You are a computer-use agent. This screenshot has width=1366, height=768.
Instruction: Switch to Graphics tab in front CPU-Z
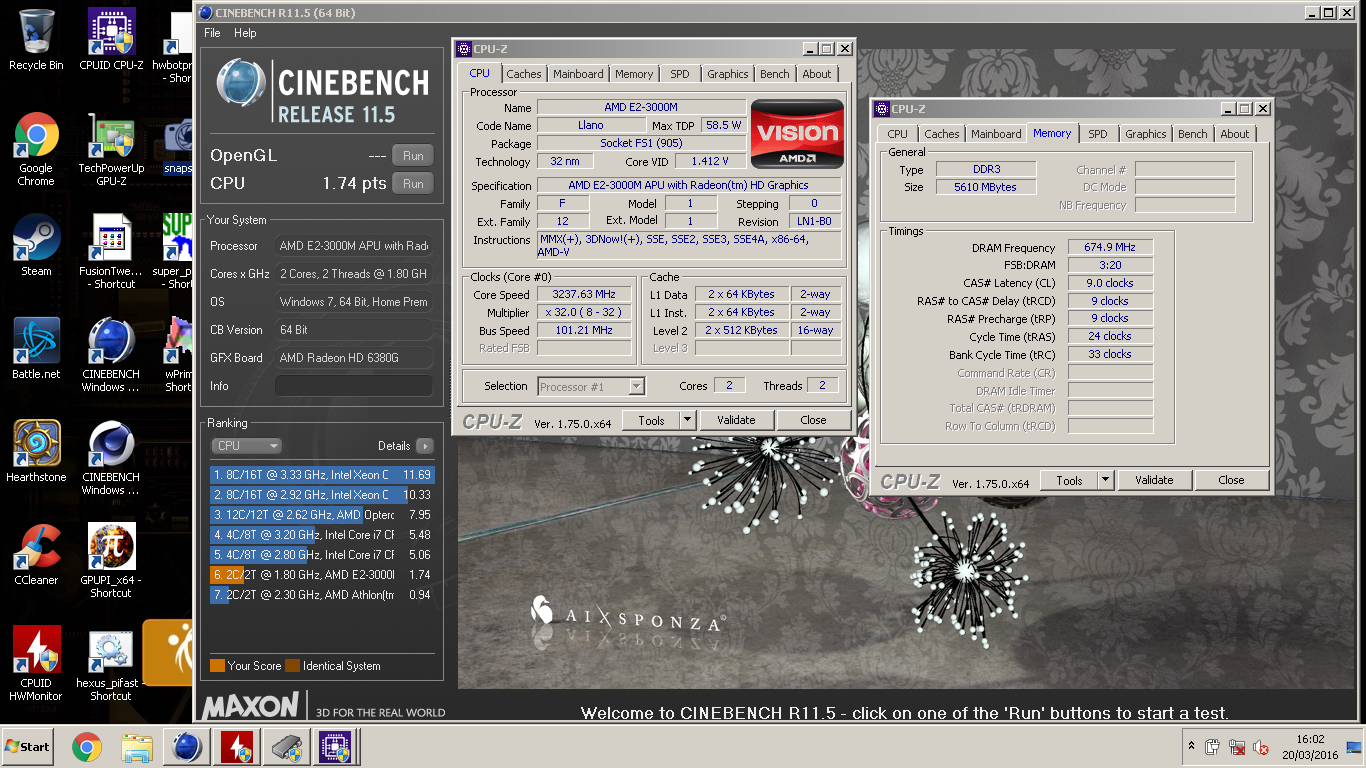click(727, 74)
